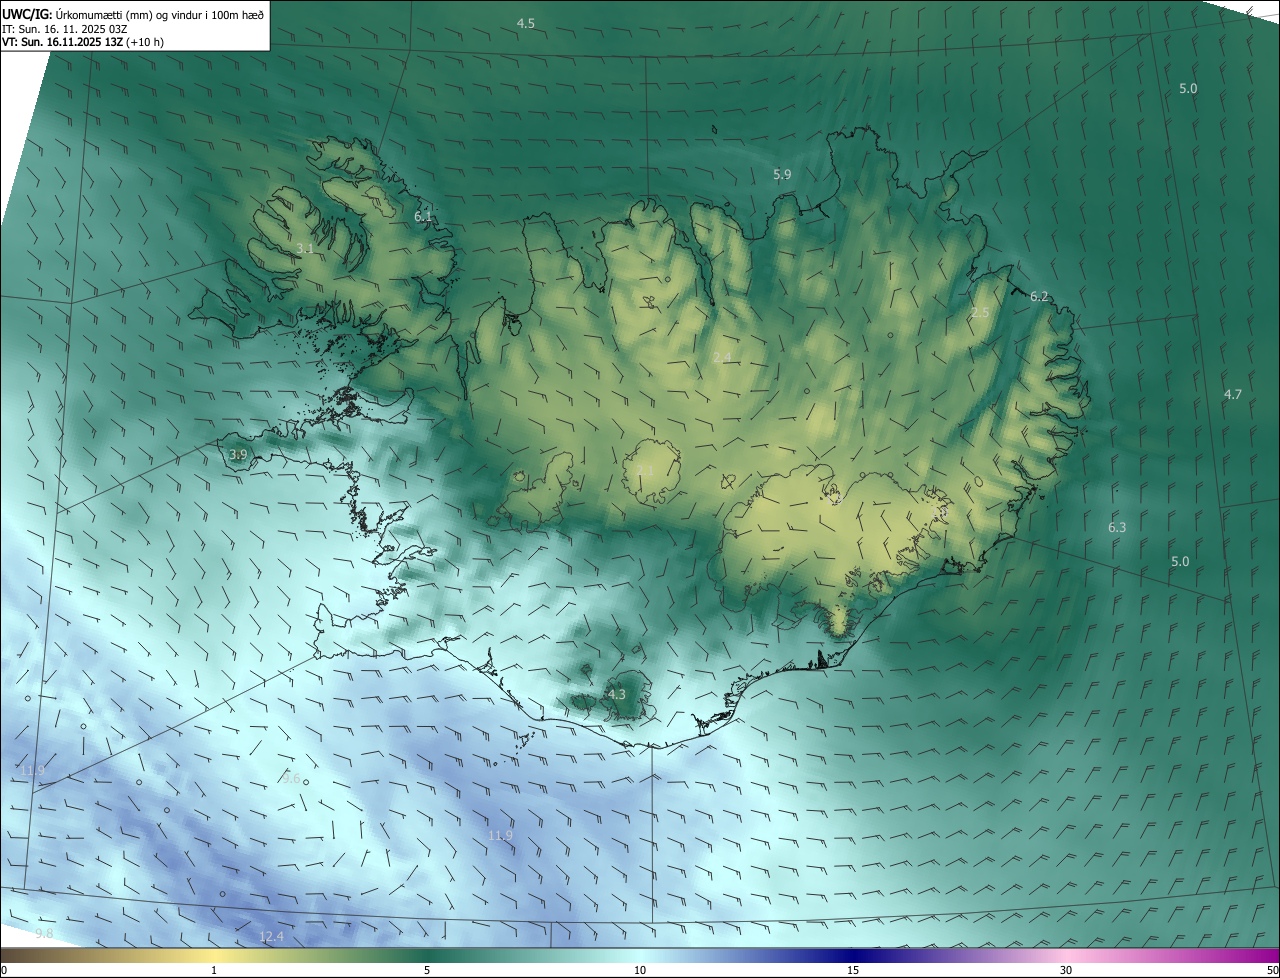Select the 10 tick on the colour scale
Viewport: 1280px width, 978px height.
(640, 970)
